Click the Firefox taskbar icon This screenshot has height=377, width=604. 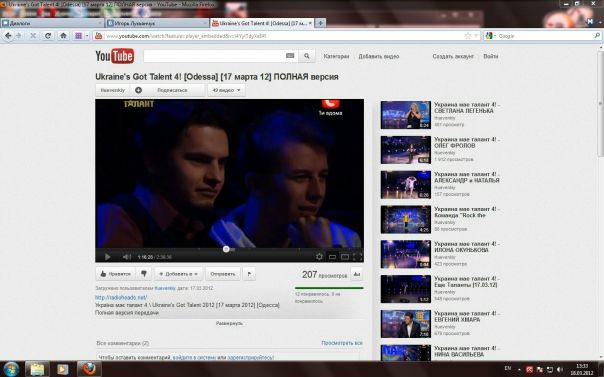coord(89,369)
